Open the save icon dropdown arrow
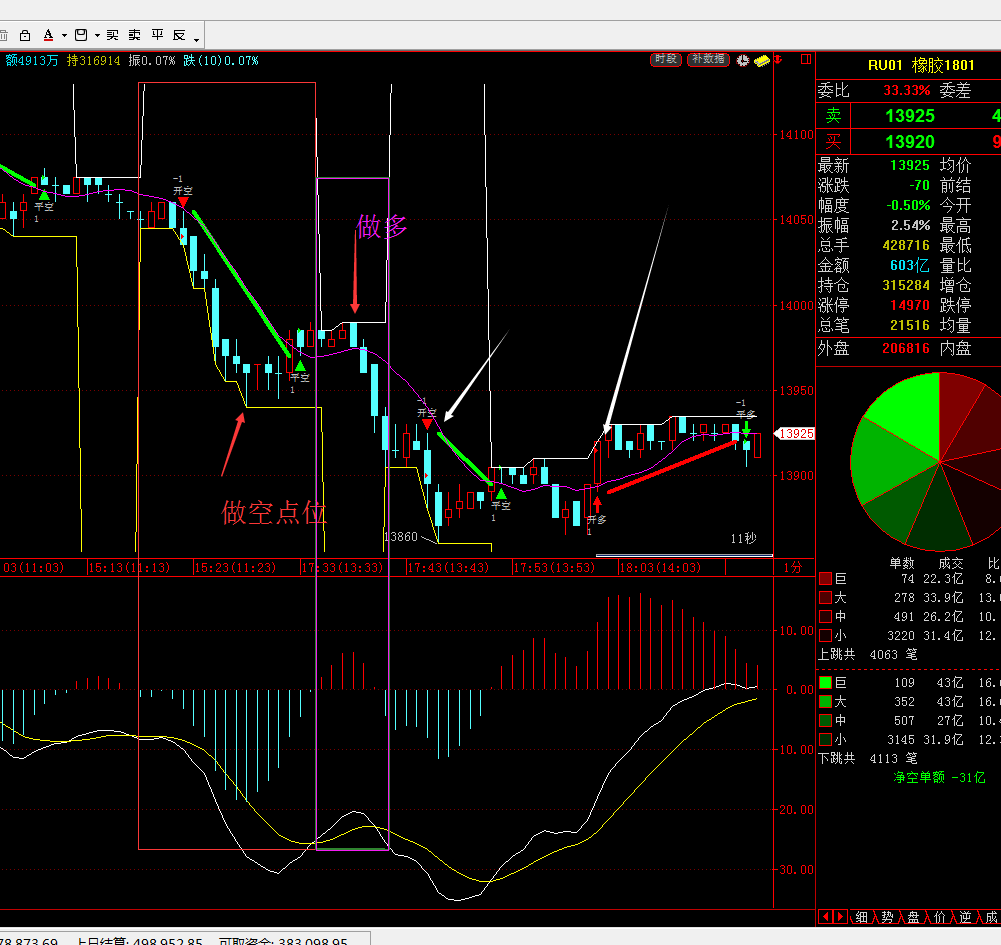This screenshot has width=1001, height=945. 97,36
